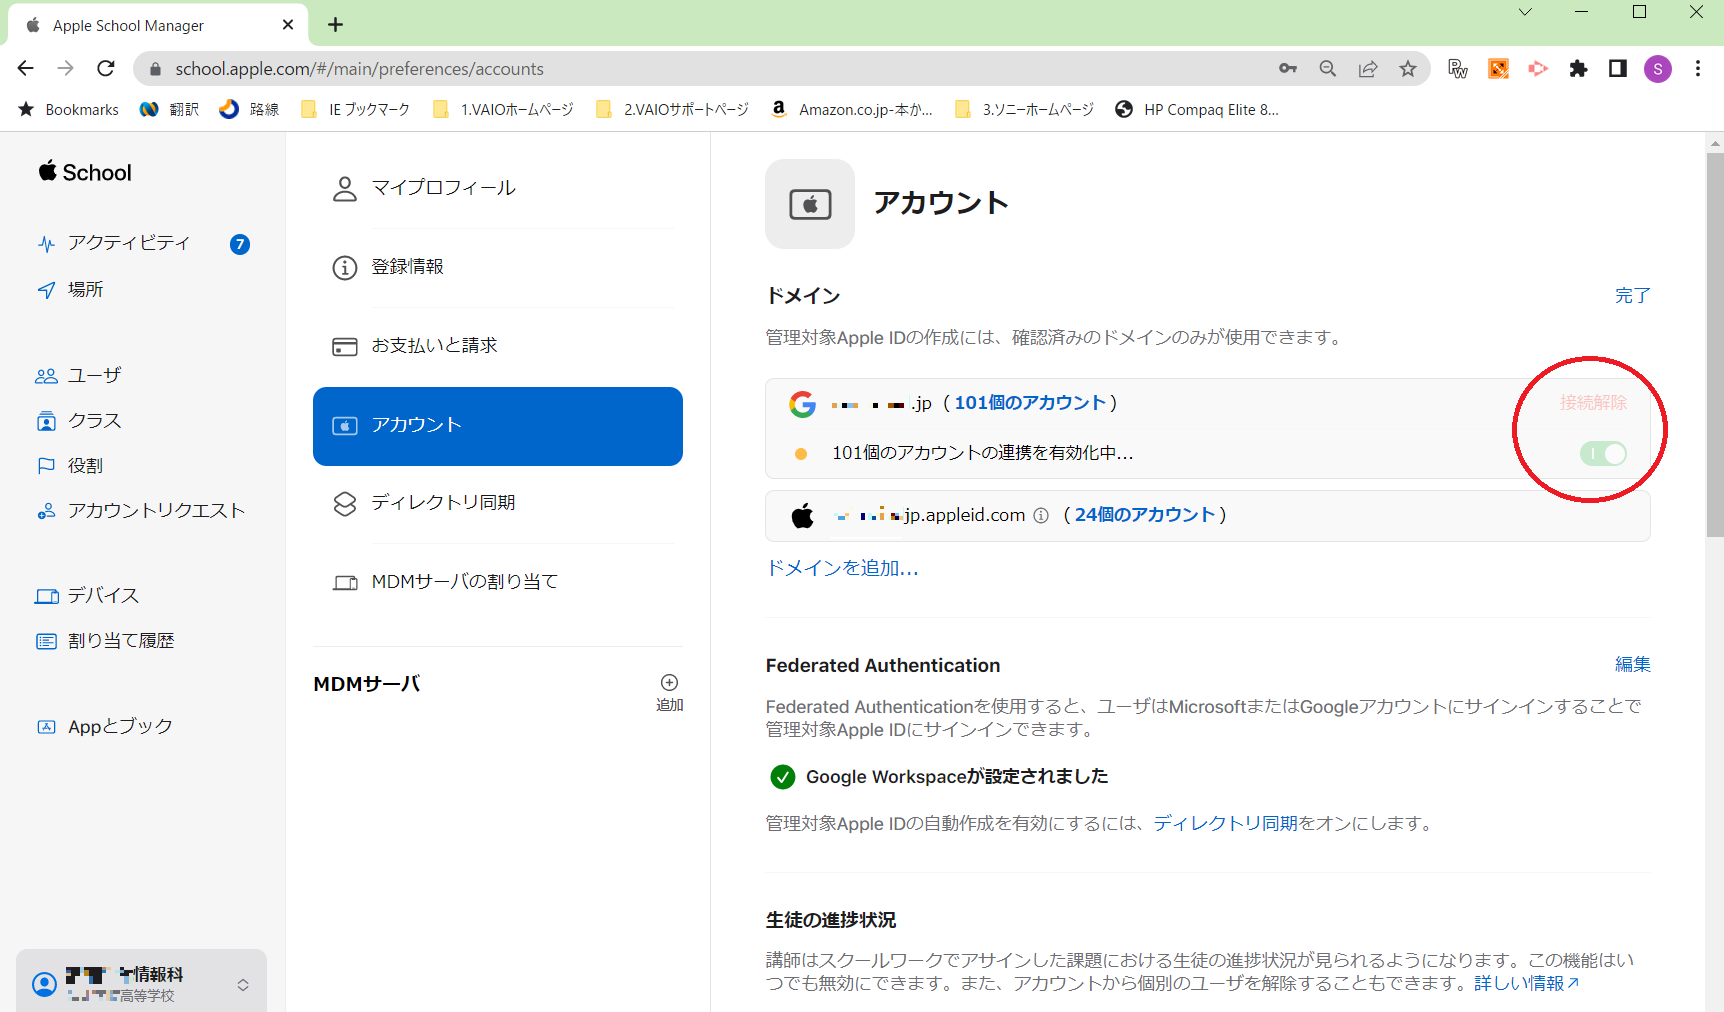Select MDMサーバの割り当て preference item
The image size is (1724, 1012).
point(464,582)
